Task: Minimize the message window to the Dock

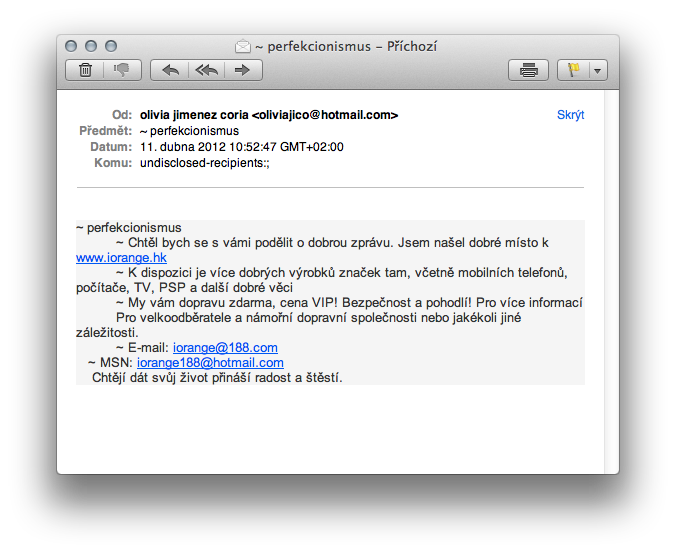Action: (91, 46)
